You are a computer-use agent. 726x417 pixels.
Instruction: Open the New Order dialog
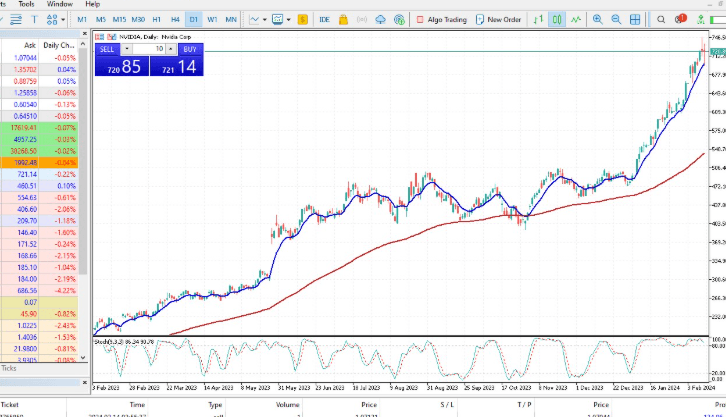(499, 19)
